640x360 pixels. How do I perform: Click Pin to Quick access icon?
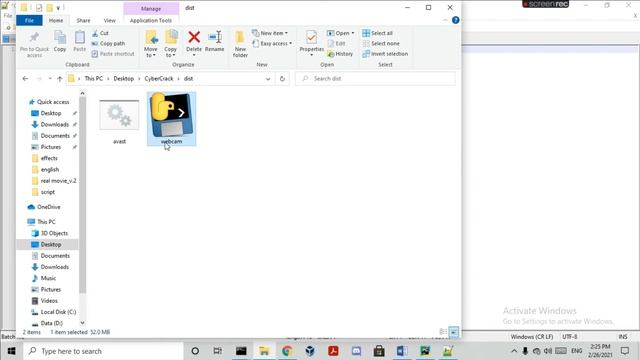pyautogui.click(x=34, y=39)
